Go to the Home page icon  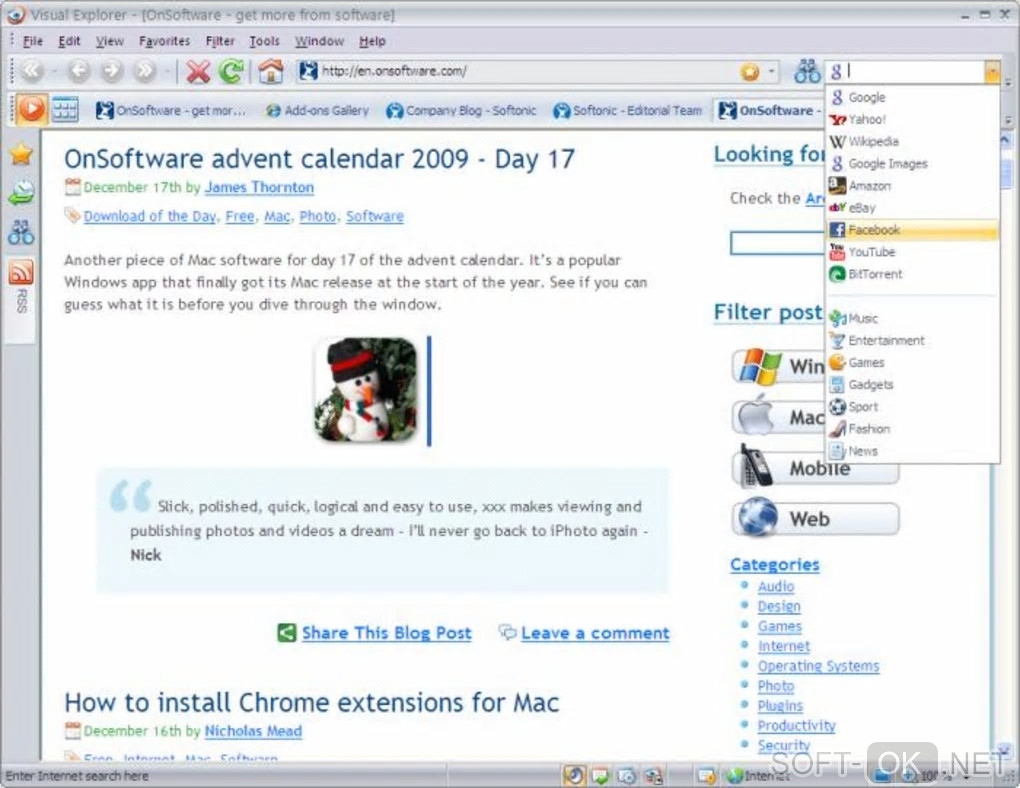(271, 71)
